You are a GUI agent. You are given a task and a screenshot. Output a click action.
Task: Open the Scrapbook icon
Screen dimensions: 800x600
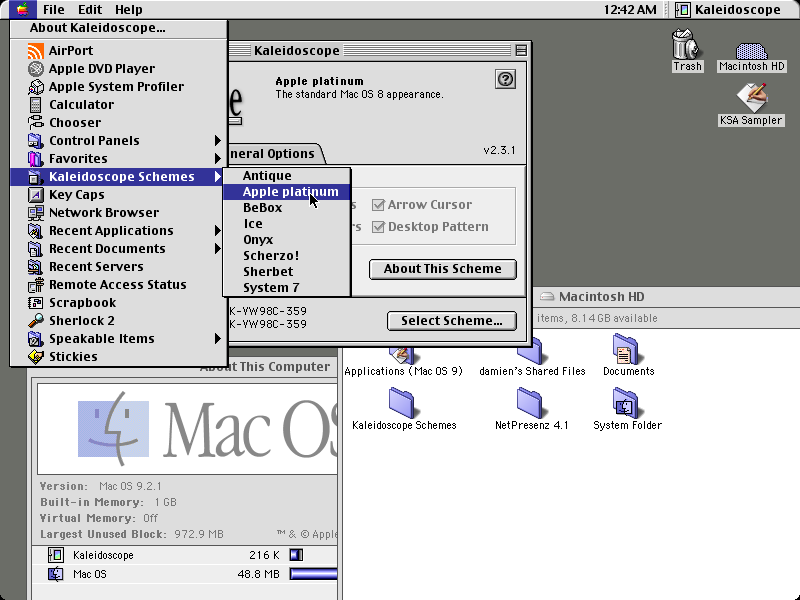click(36, 303)
